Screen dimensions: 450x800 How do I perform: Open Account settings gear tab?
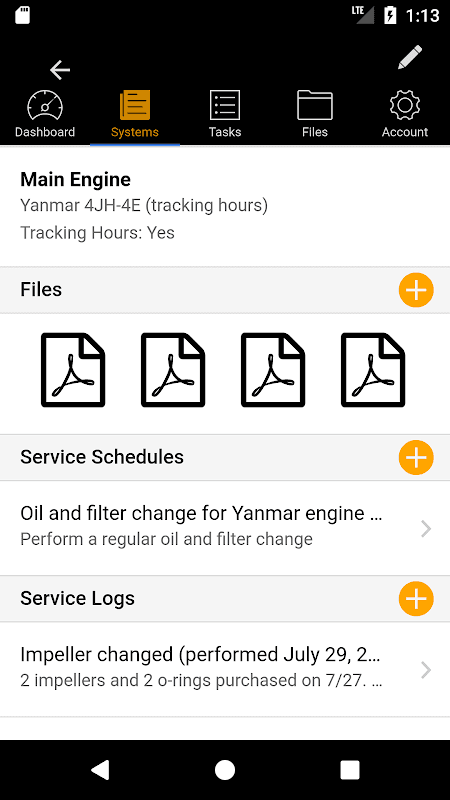[x=405, y=114]
